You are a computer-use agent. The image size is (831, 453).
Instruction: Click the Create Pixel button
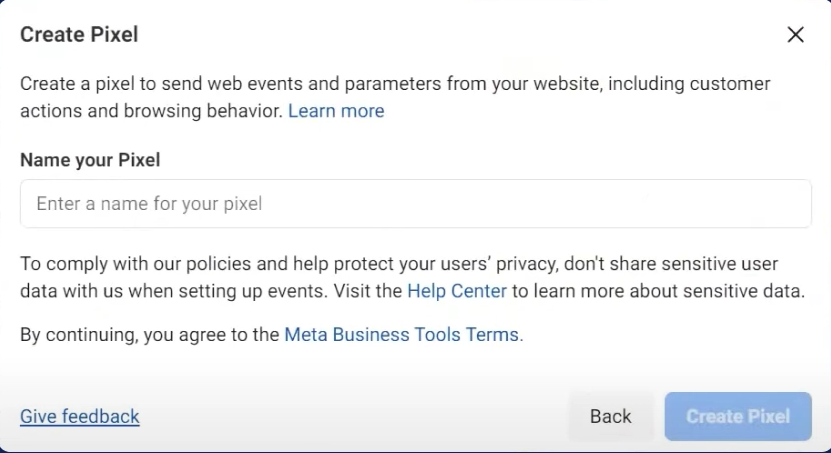point(738,416)
